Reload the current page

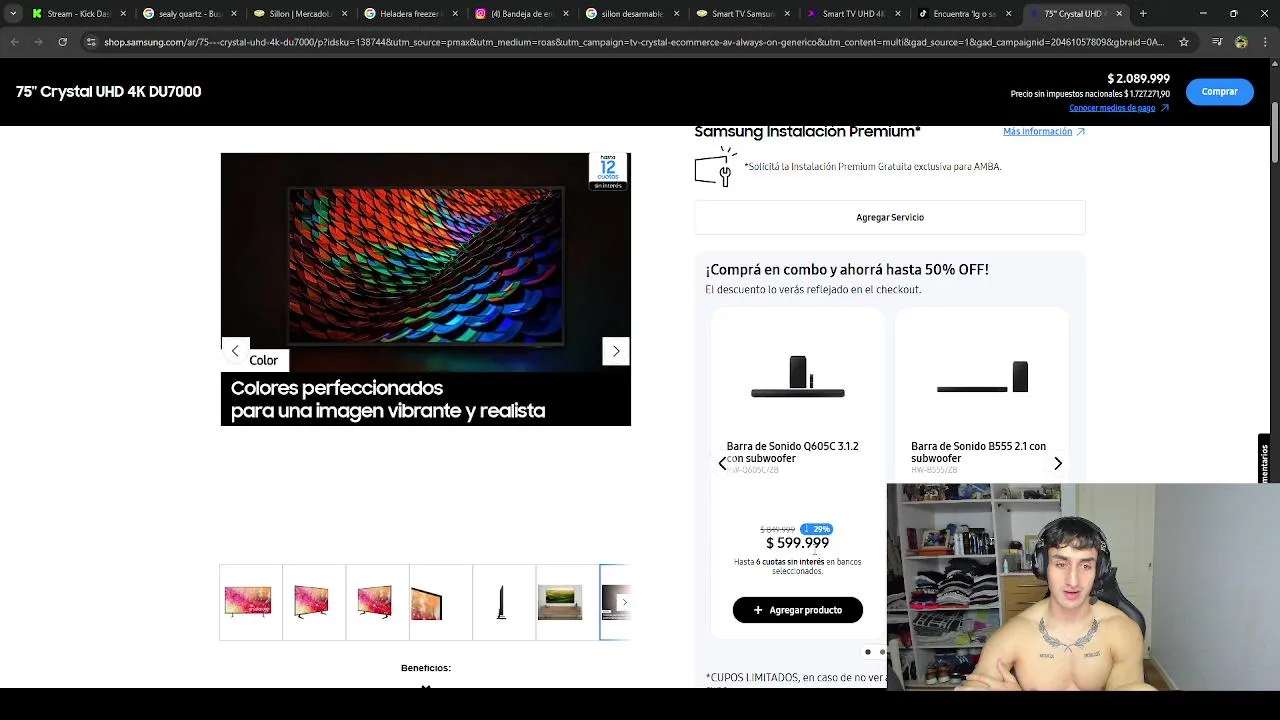(62, 42)
